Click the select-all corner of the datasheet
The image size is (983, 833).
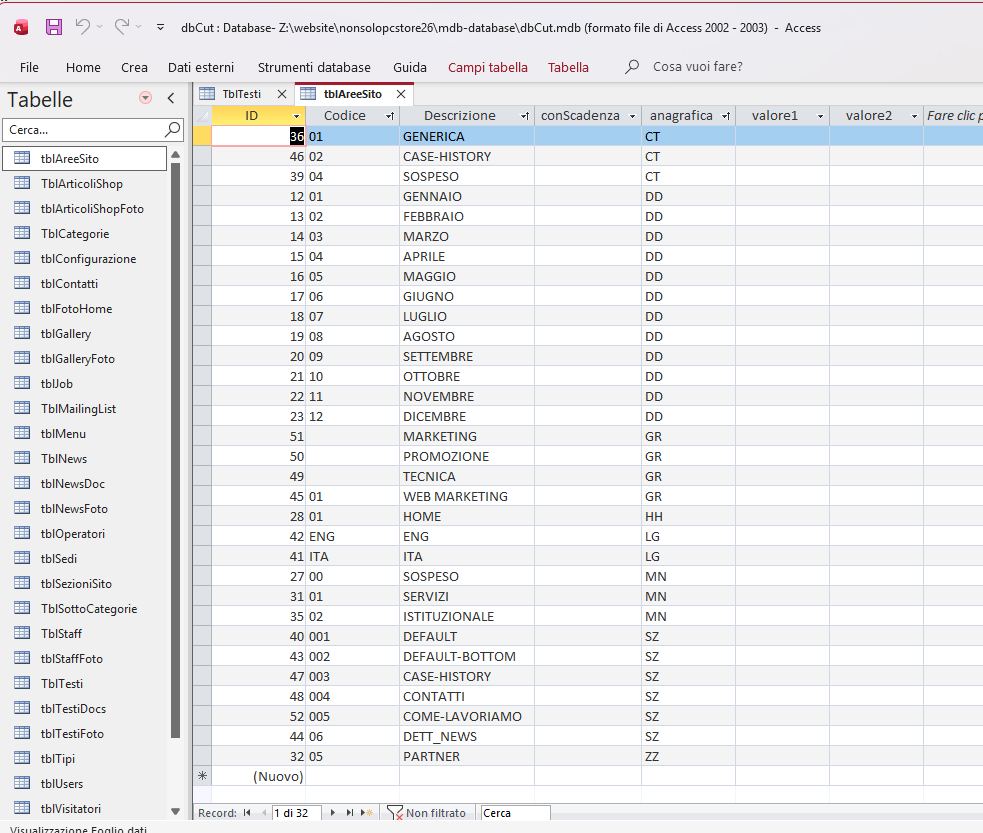tap(202, 115)
